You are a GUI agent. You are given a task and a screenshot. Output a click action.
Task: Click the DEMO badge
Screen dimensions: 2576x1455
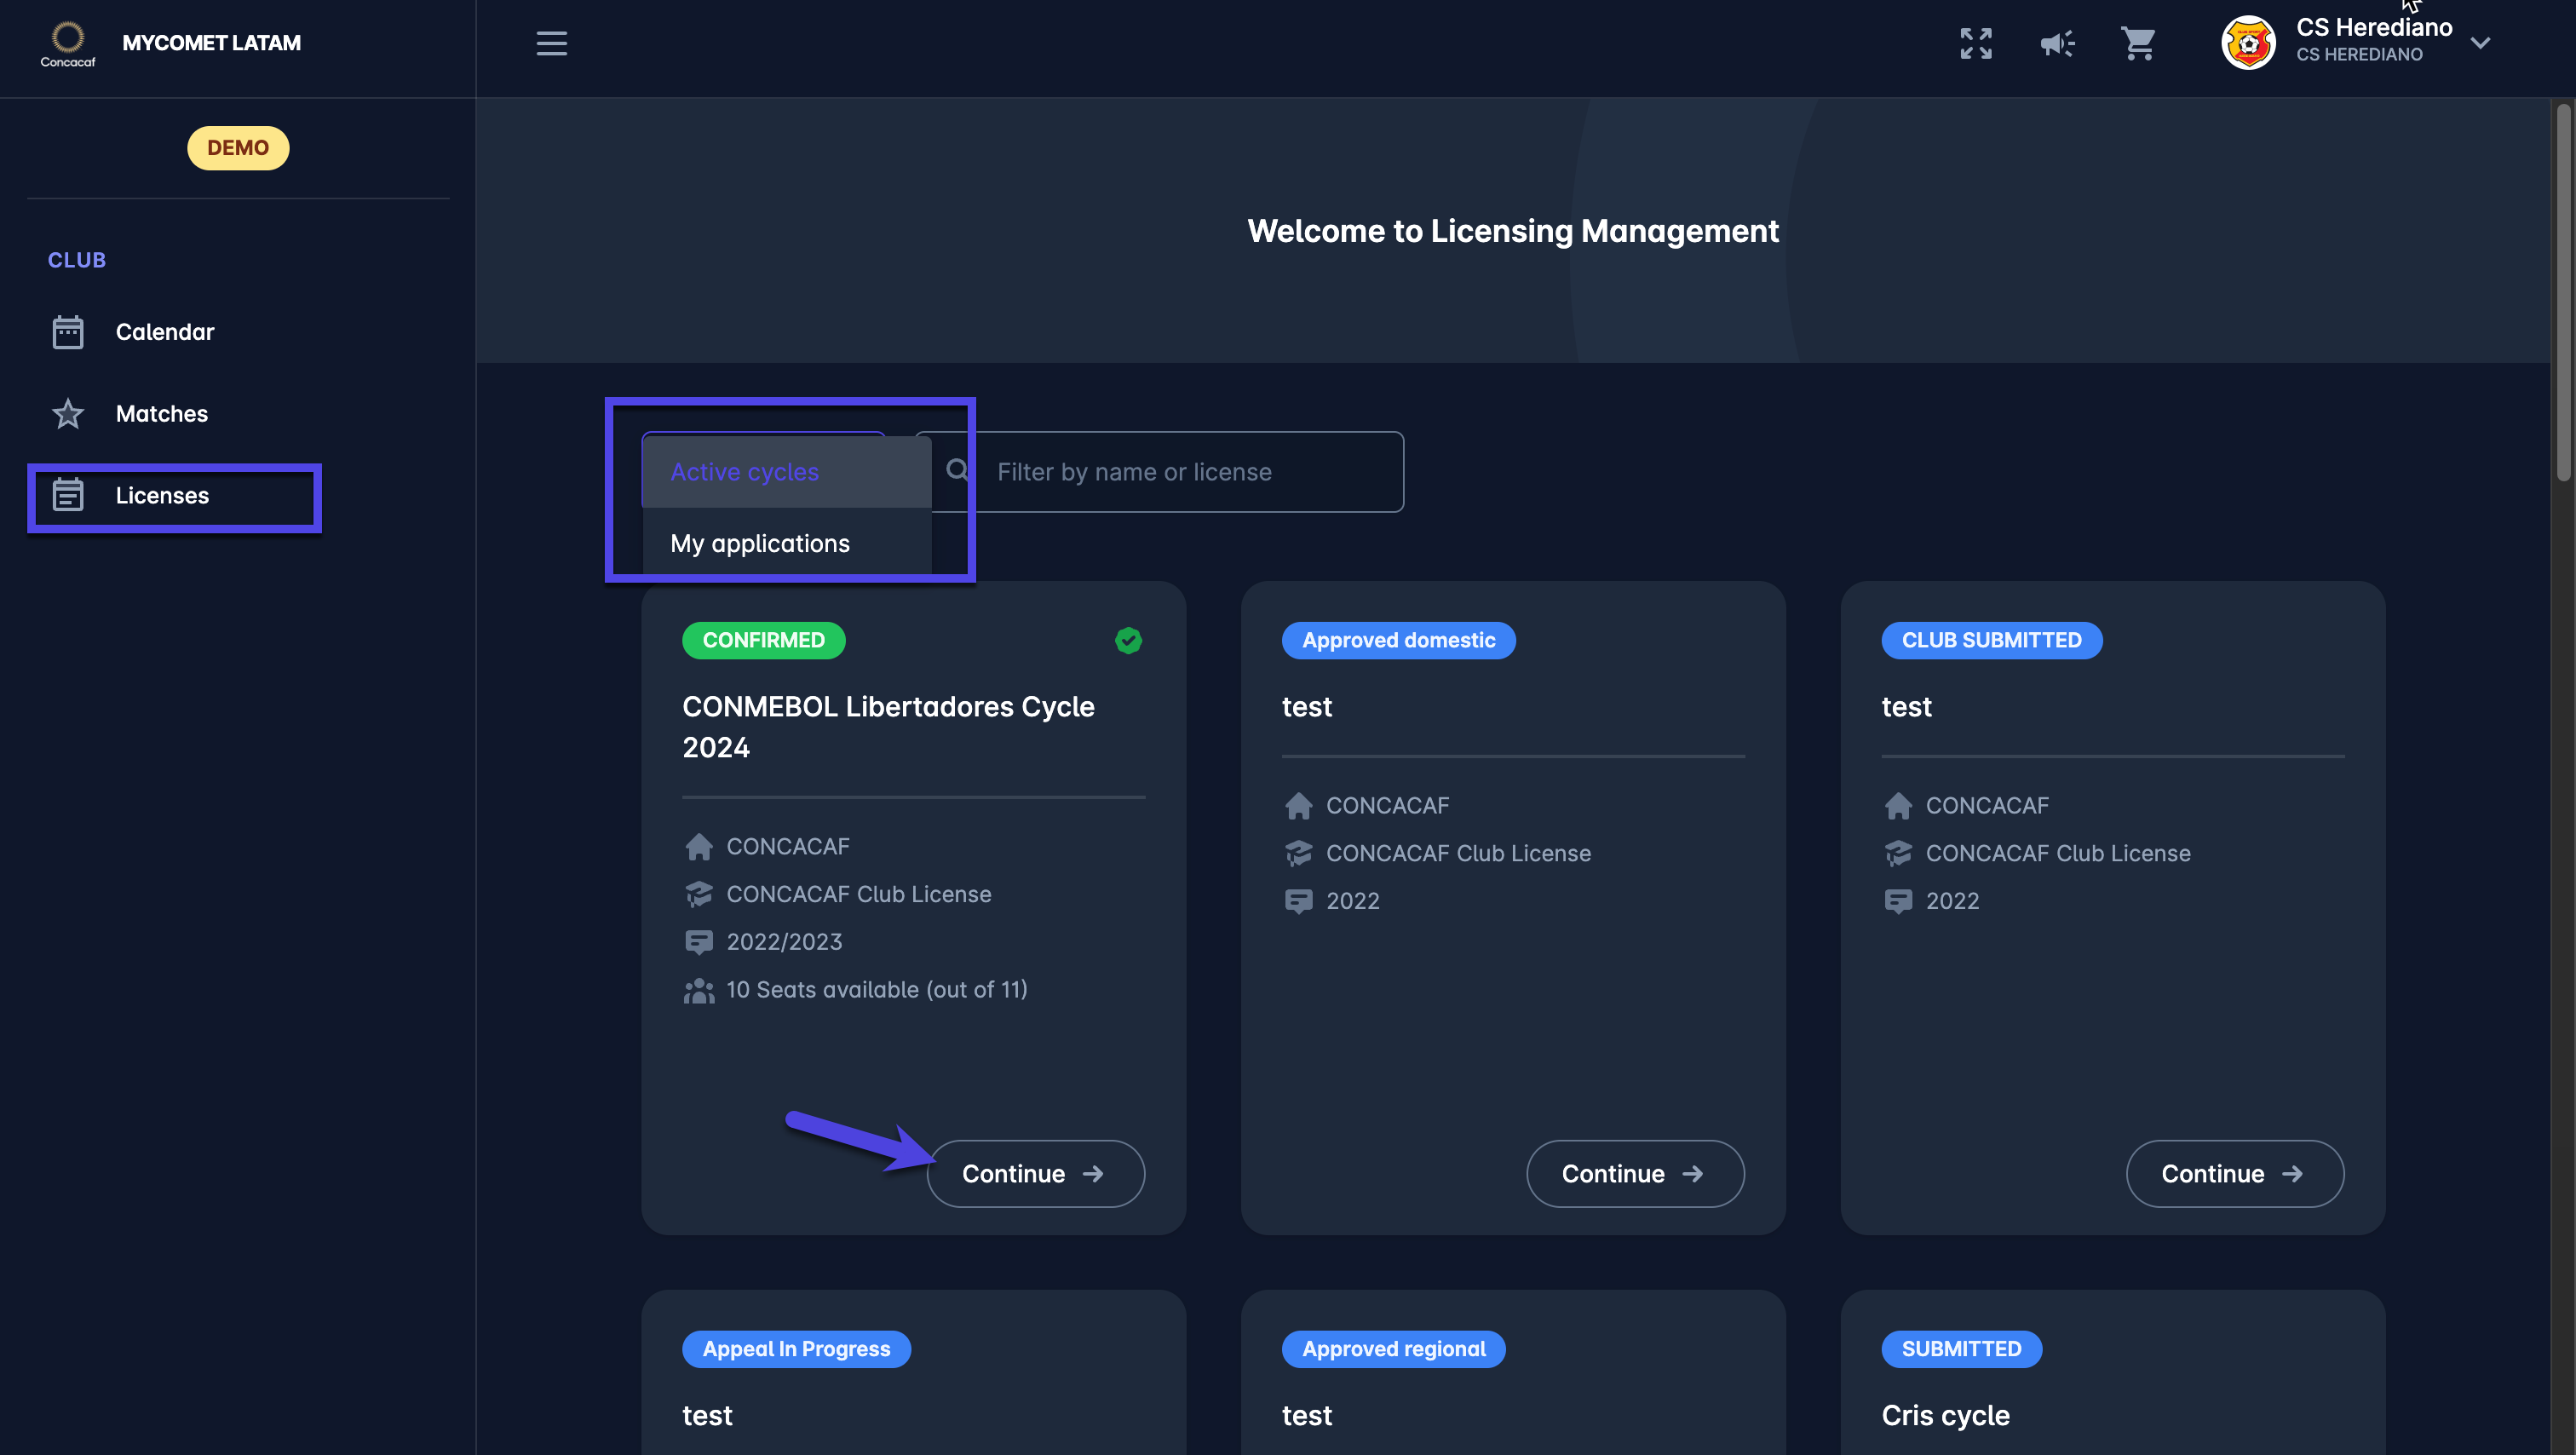click(x=238, y=148)
